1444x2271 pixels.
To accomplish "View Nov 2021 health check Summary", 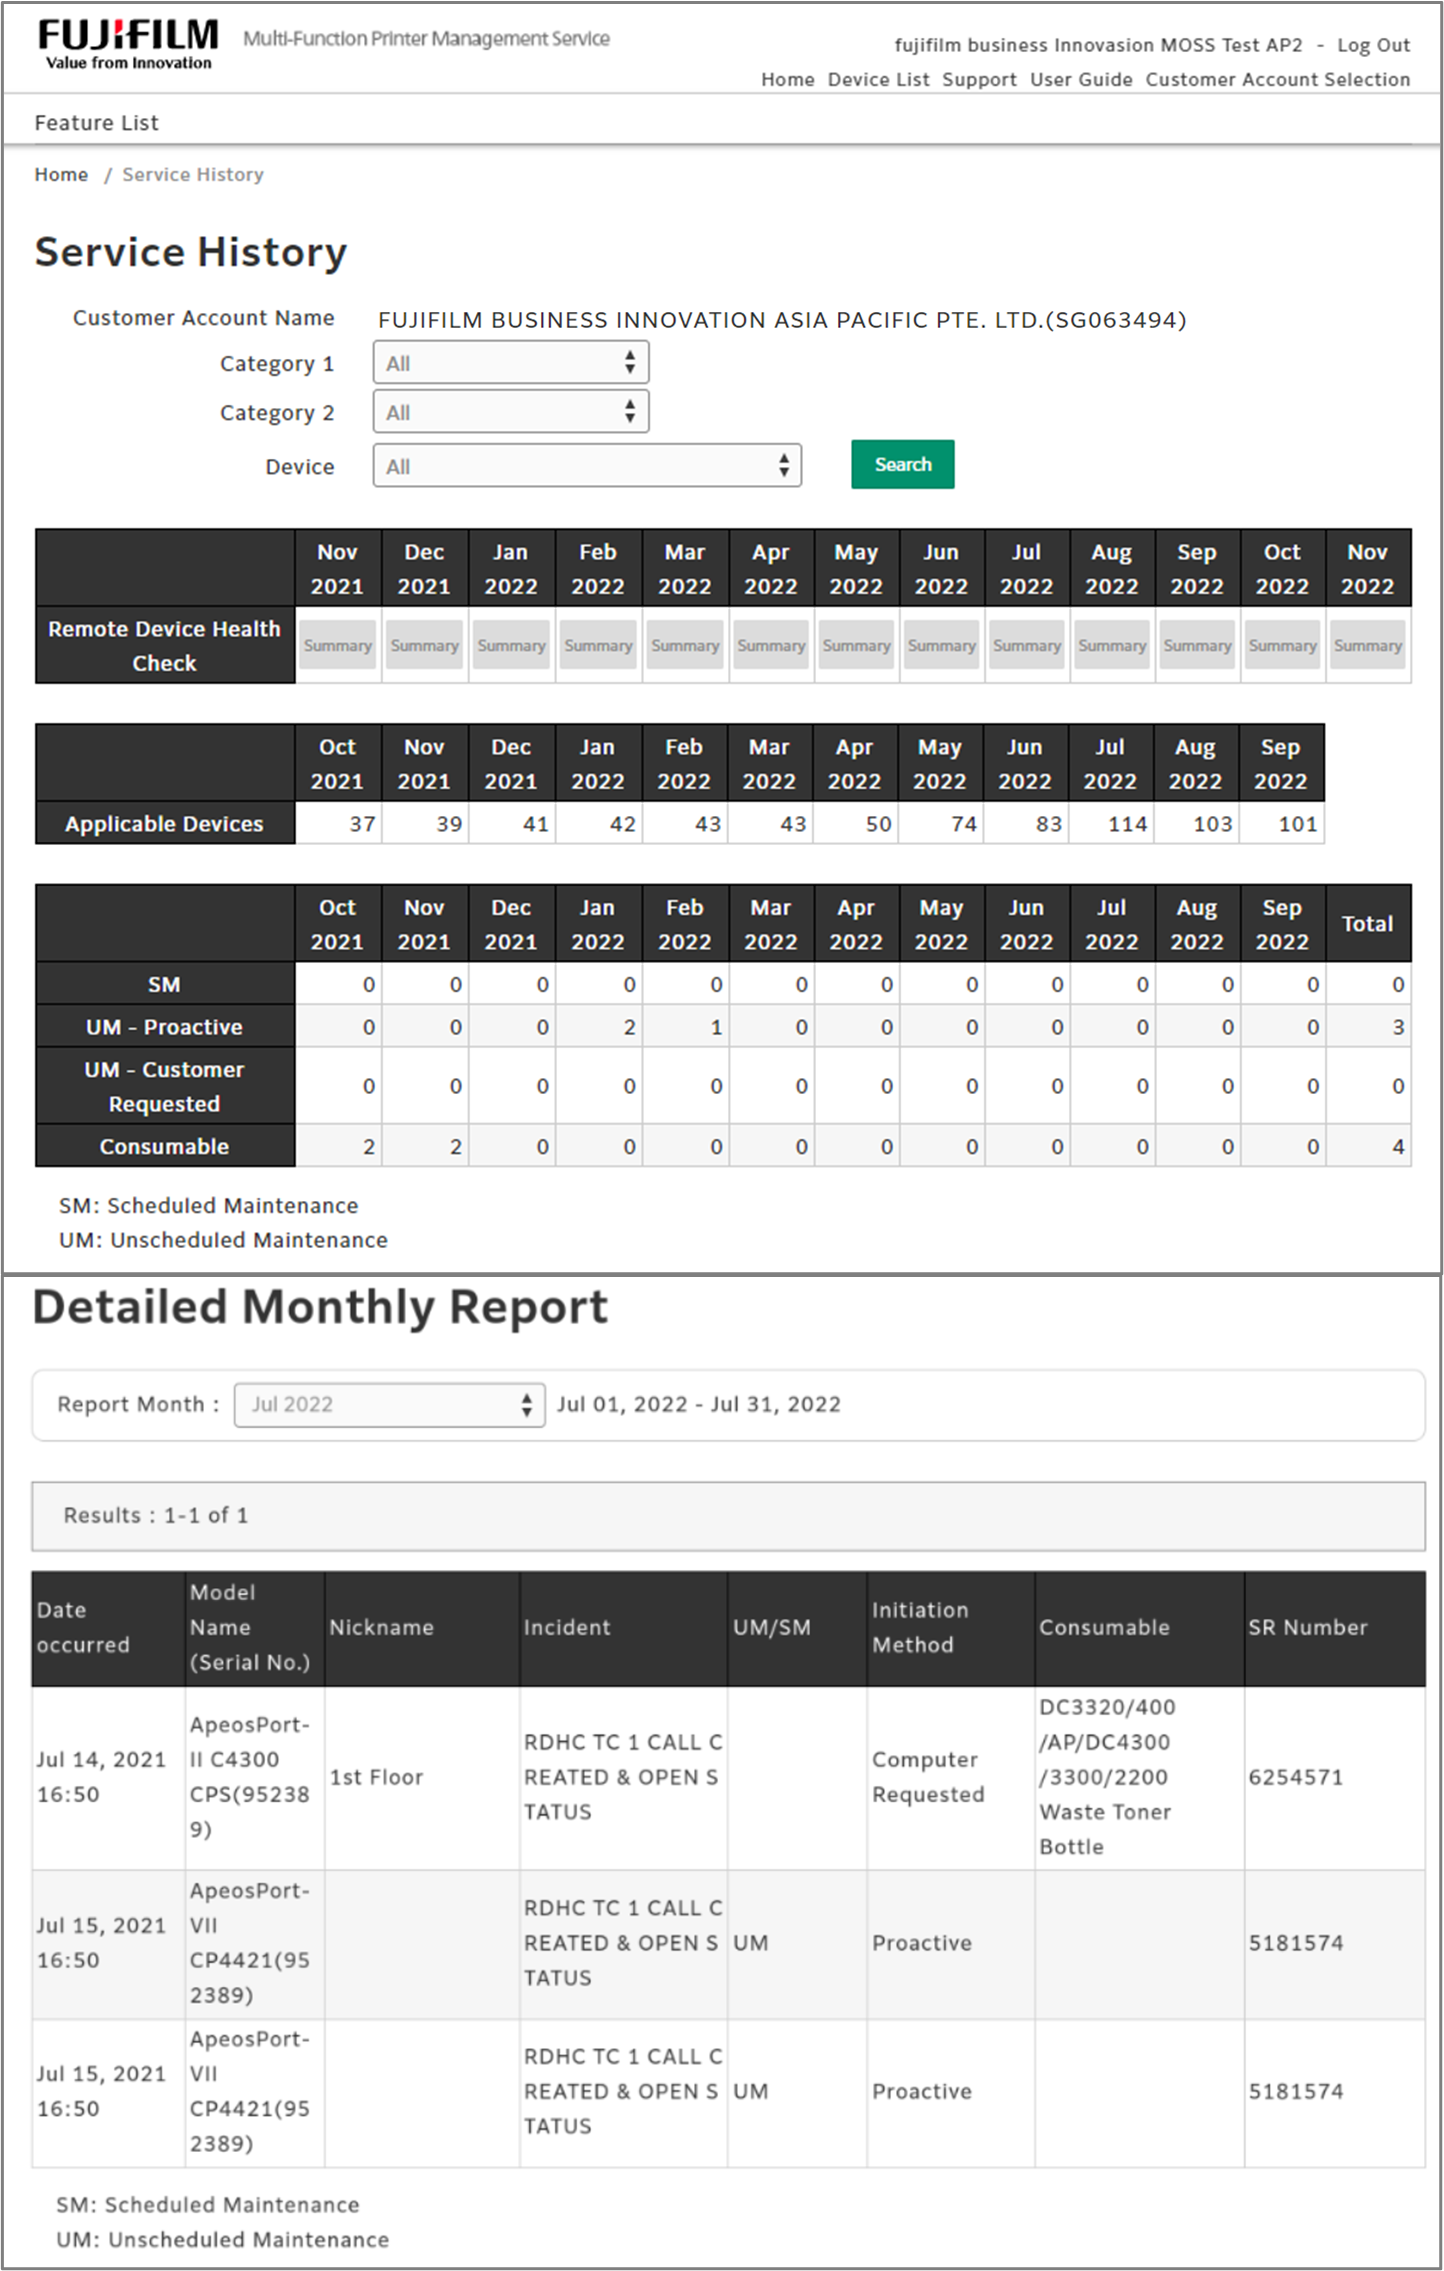I will click(x=338, y=646).
